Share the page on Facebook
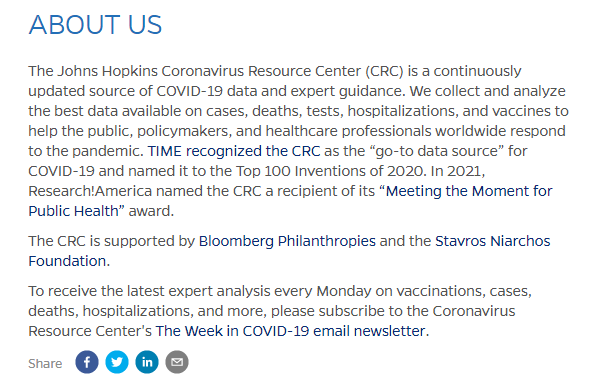 coord(87,362)
